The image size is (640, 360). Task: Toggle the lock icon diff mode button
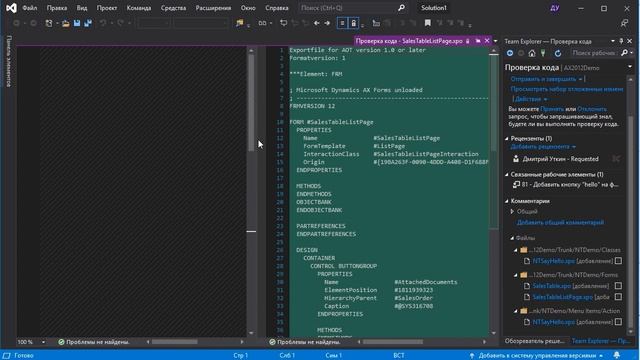click(x=353, y=23)
